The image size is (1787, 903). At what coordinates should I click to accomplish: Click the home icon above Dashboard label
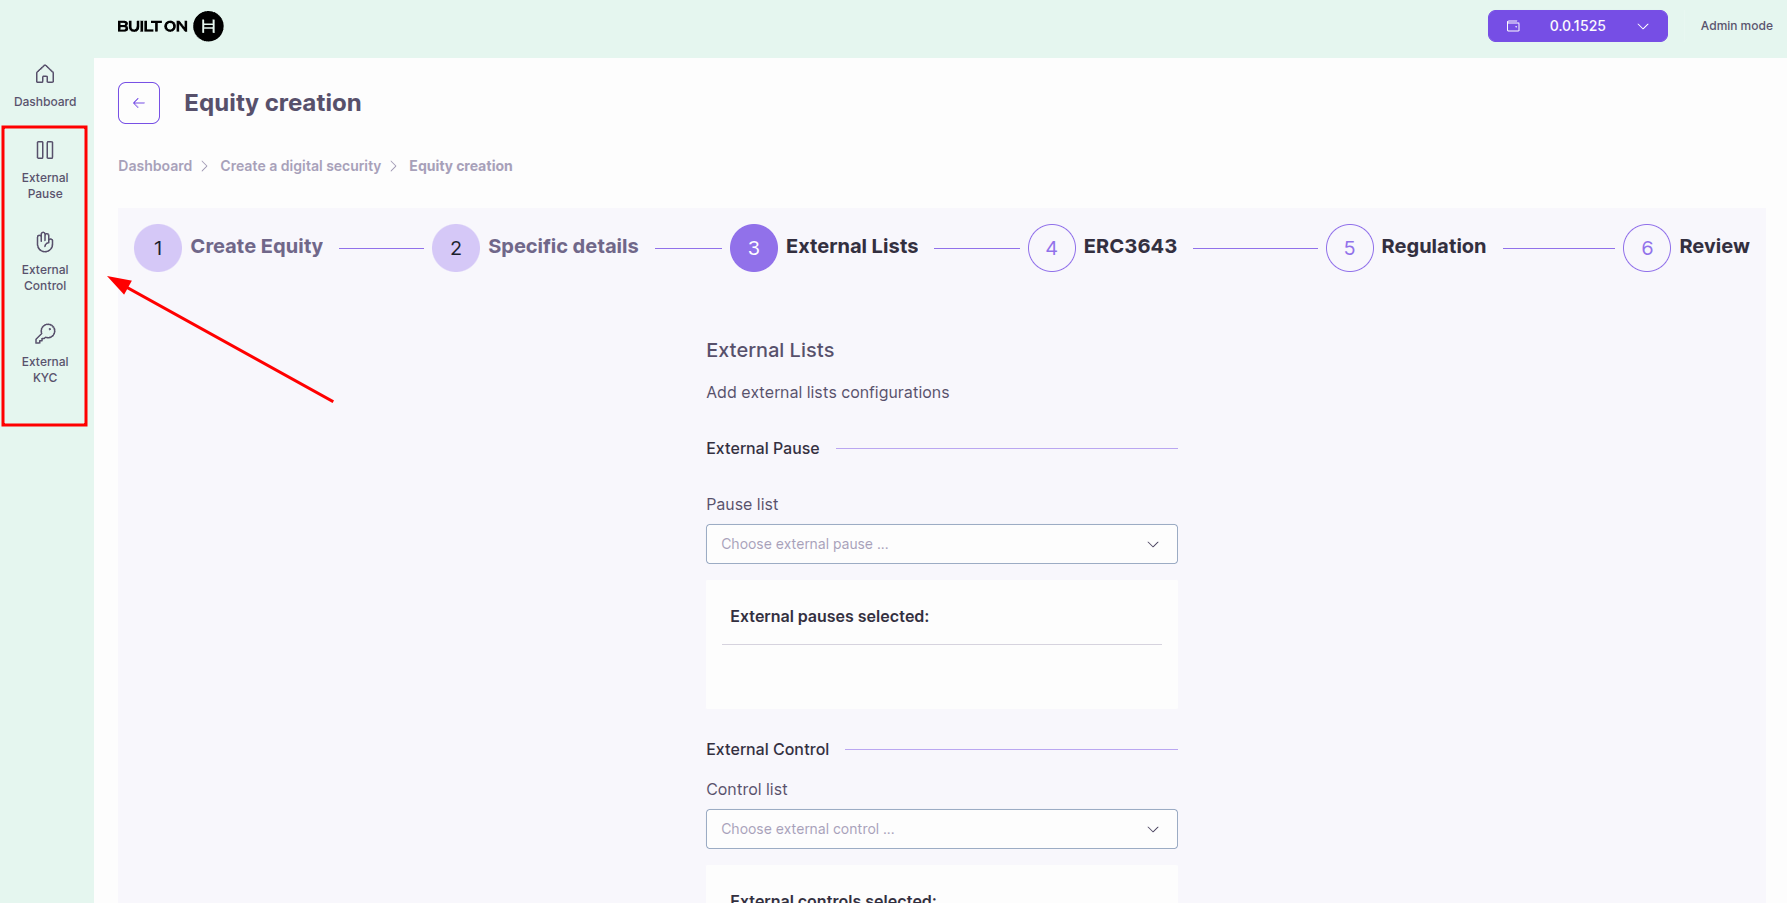(x=45, y=73)
